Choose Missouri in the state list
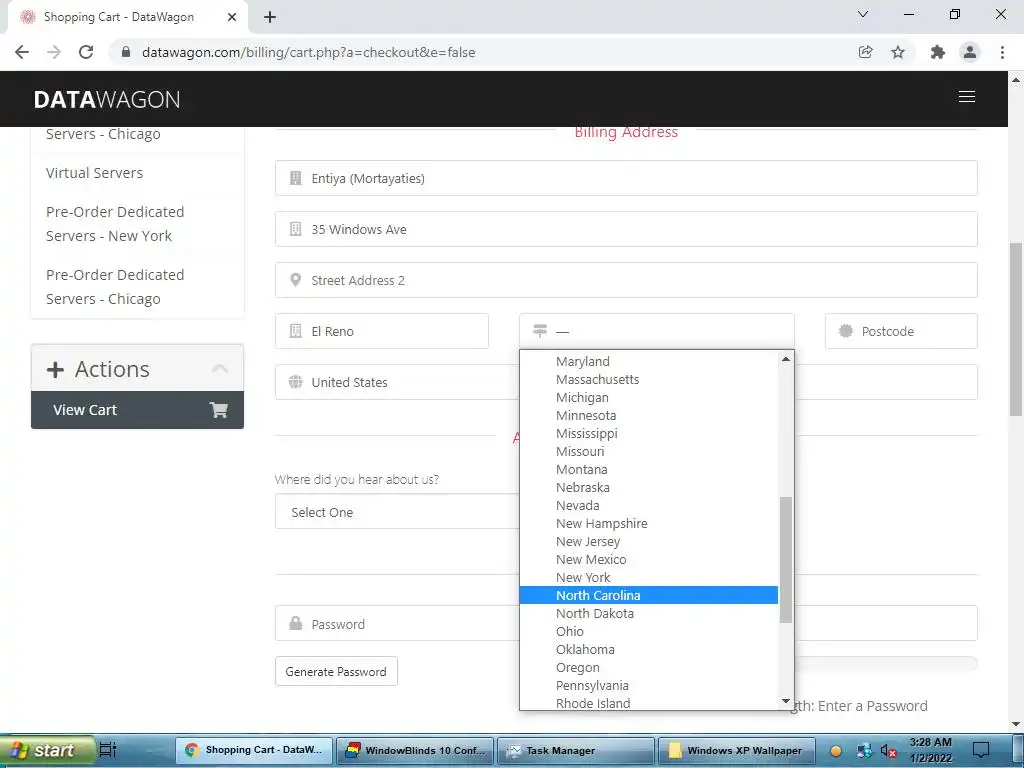The height and width of the screenshot is (768, 1024). tap(649, 451)
